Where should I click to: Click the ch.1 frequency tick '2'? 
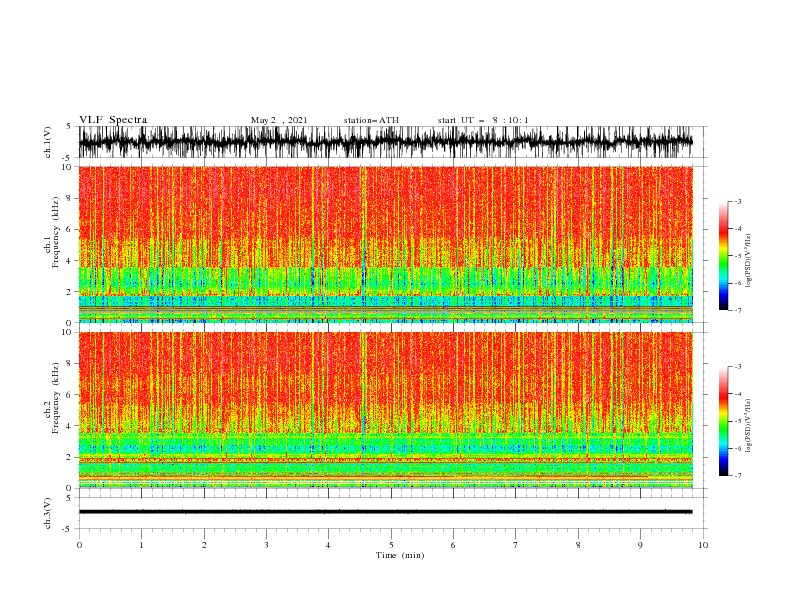pos(70,292)
